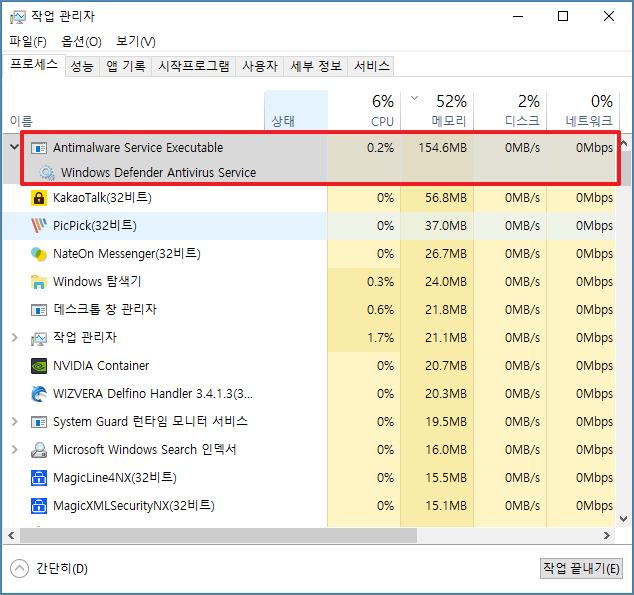Viewport: 634px width, 595px height.
Task: Click the Windows Defender Antivirus Service entry
Action: 158,173
